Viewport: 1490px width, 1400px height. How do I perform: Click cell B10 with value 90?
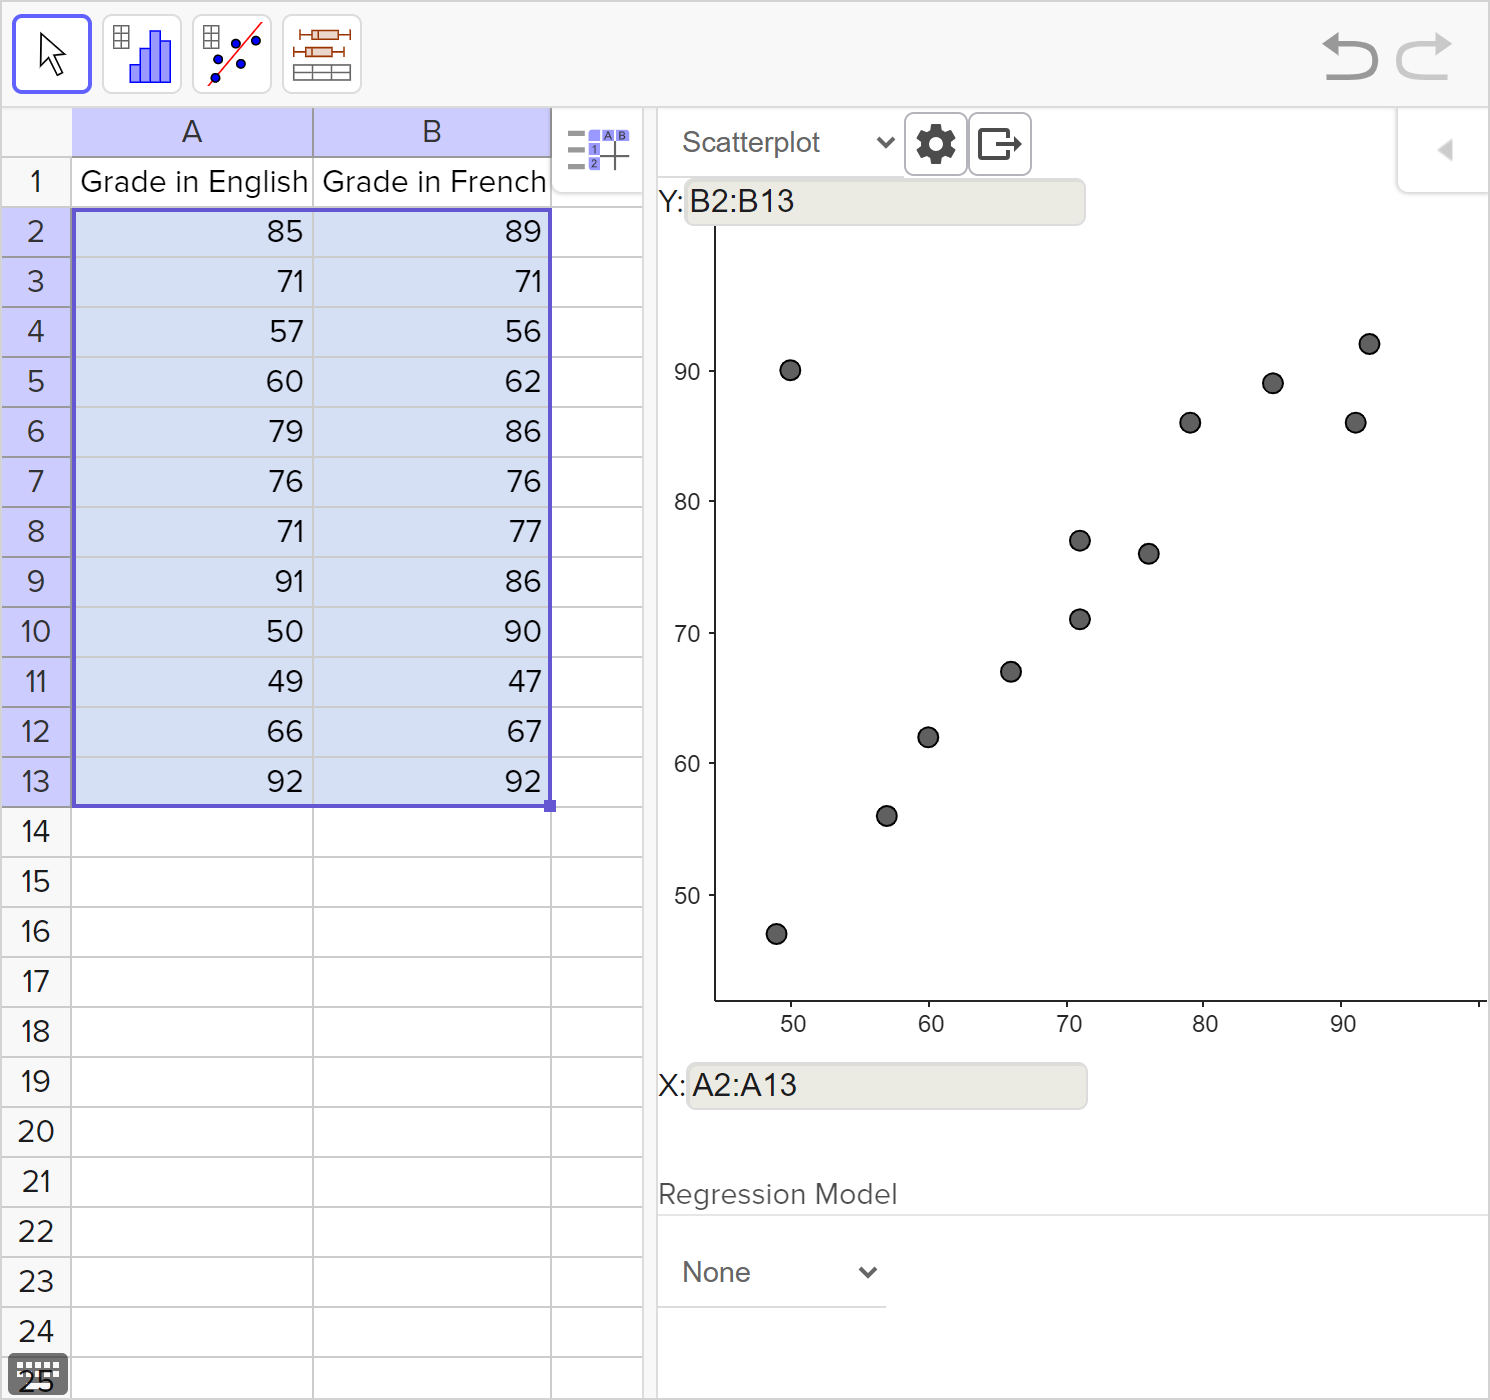tap(432, 632)
